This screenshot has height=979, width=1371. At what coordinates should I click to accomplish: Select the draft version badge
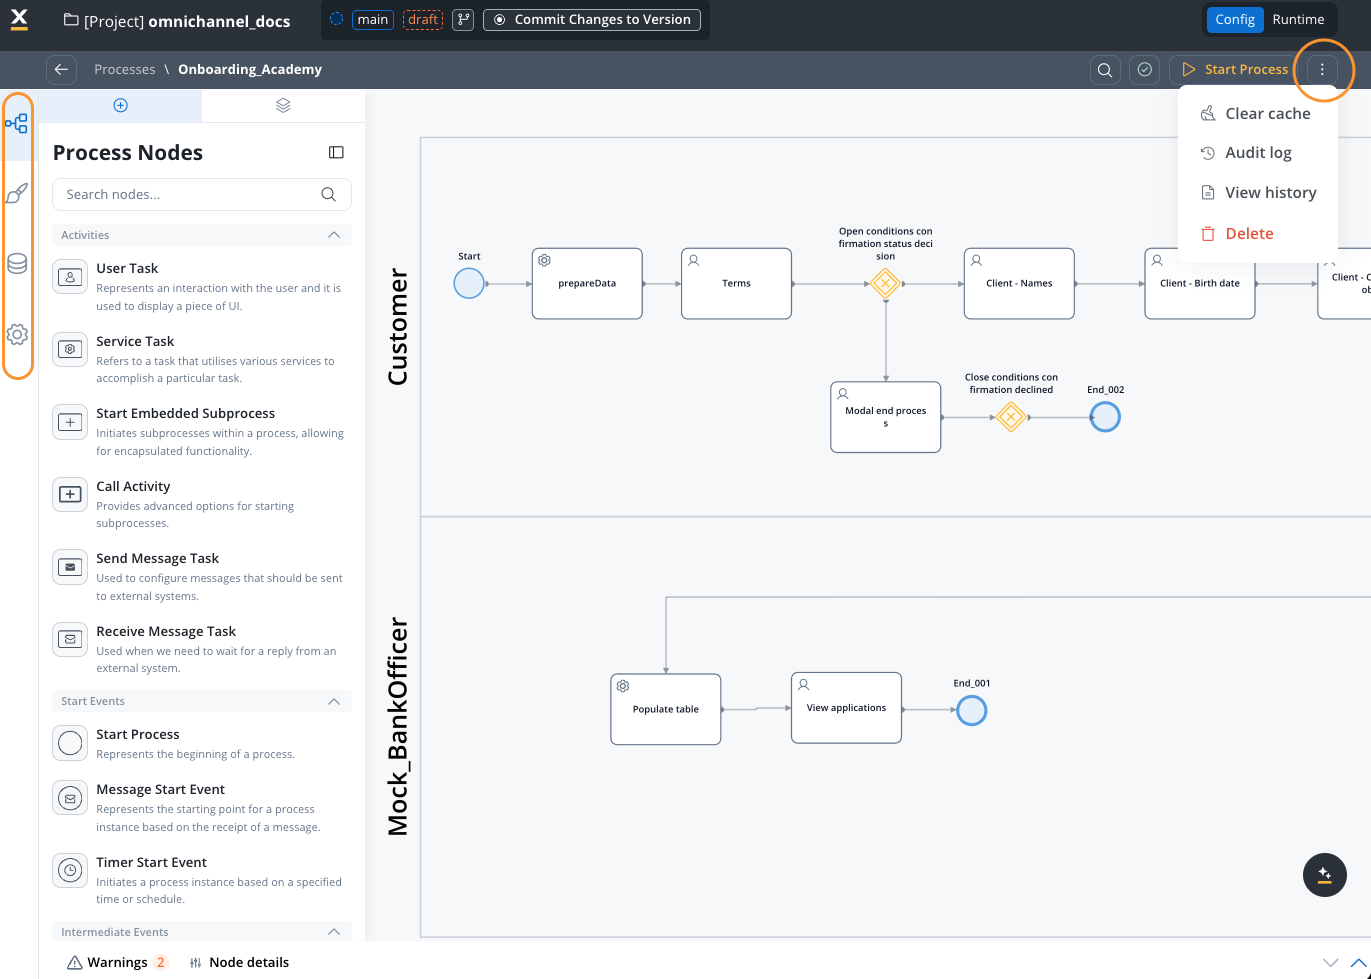[422, 19]
